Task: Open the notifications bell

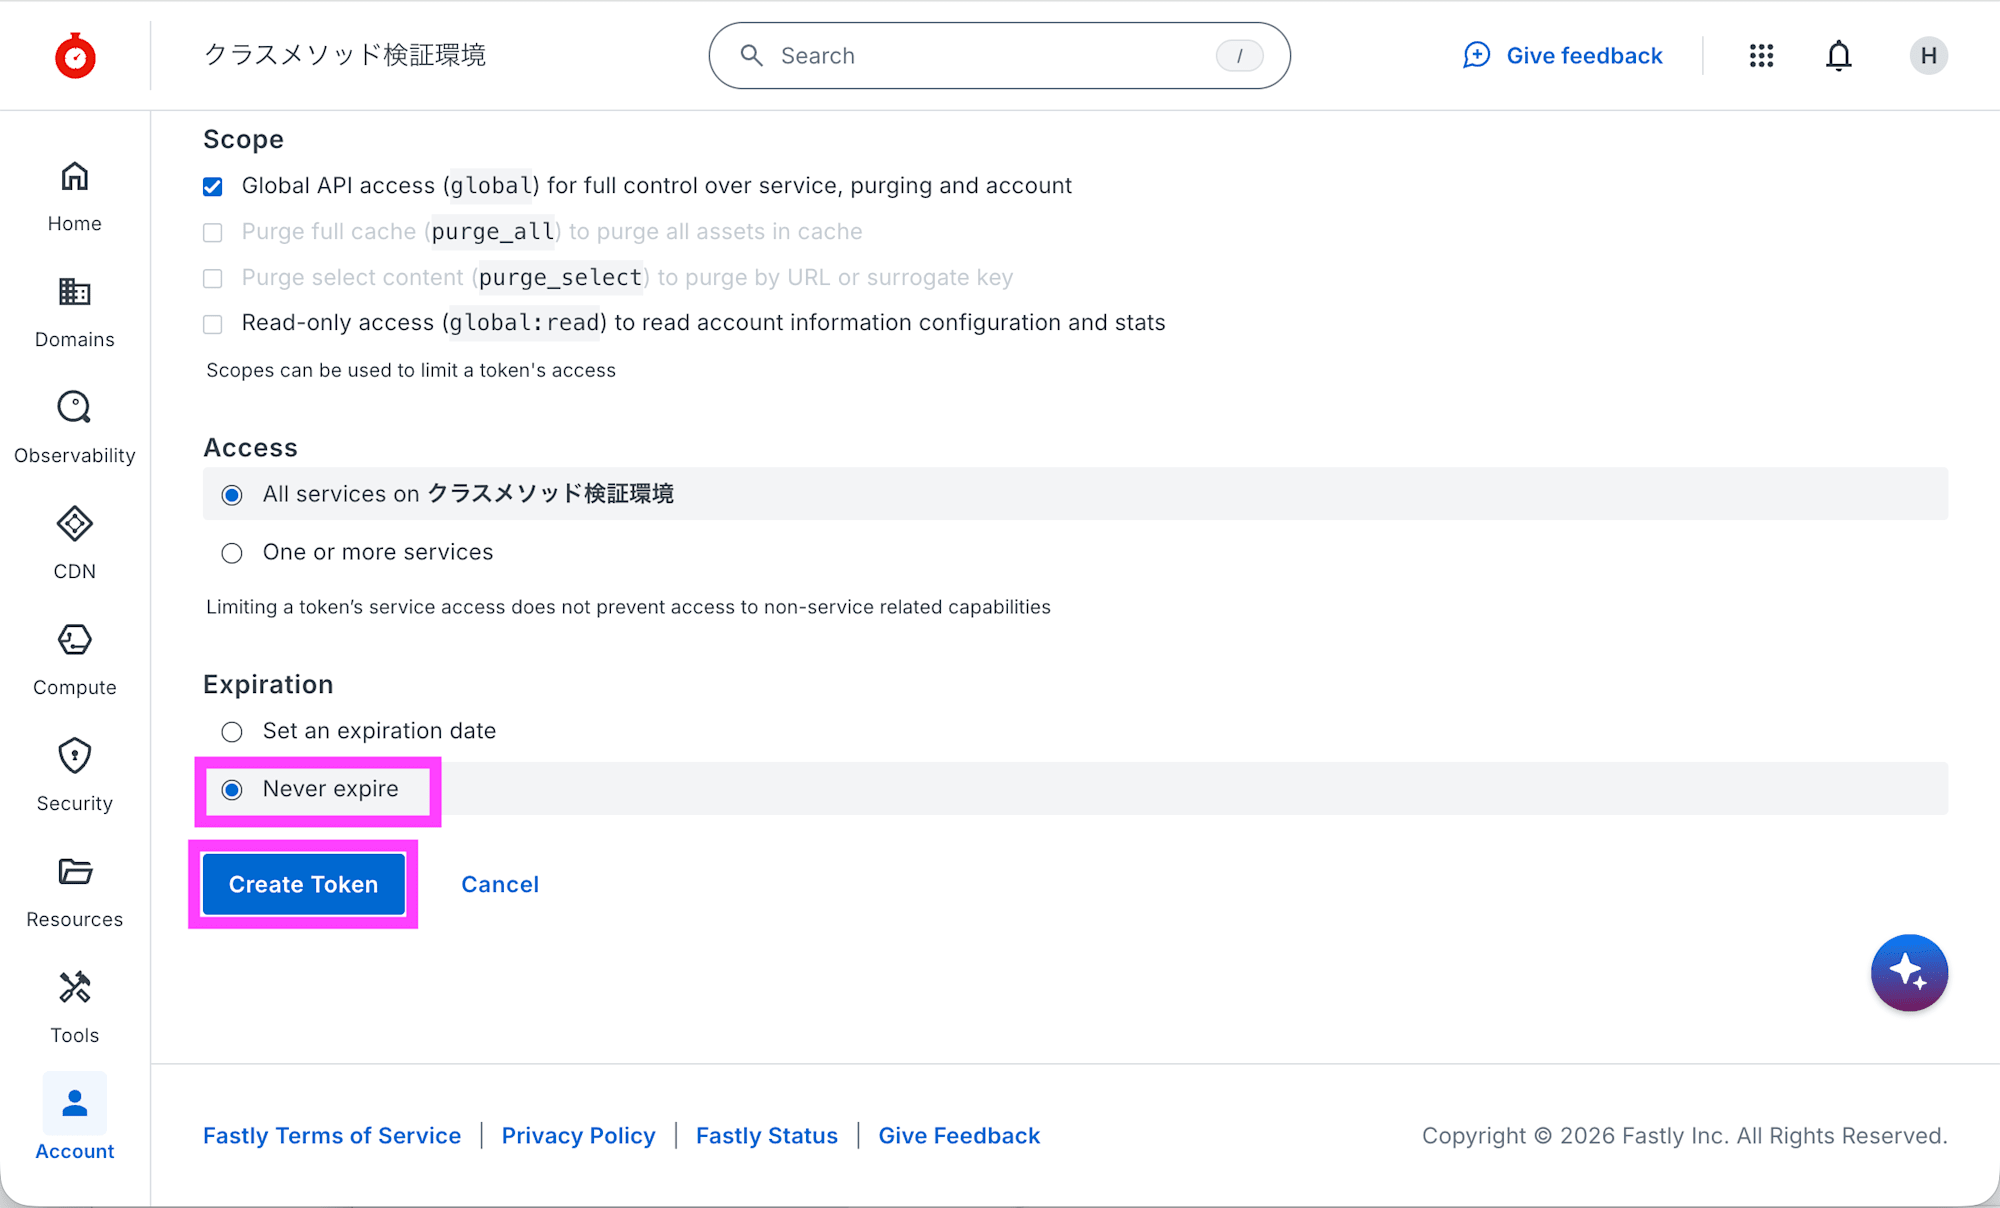Action: [x=1838, y=56]
